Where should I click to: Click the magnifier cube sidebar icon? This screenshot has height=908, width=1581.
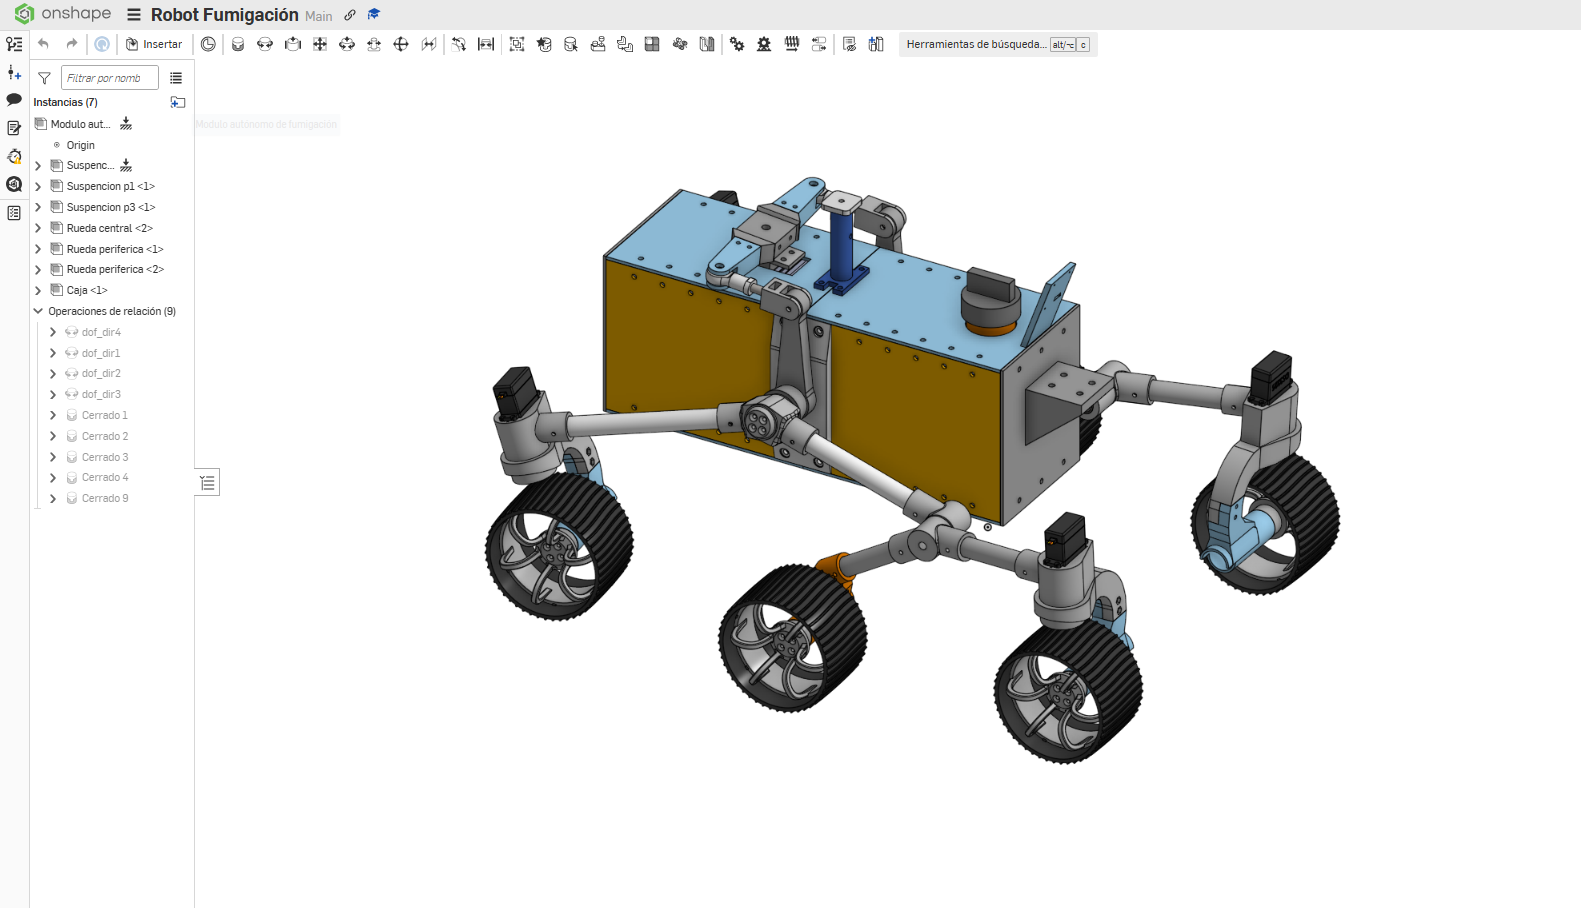pyautogui.click(x=14, y=184)
